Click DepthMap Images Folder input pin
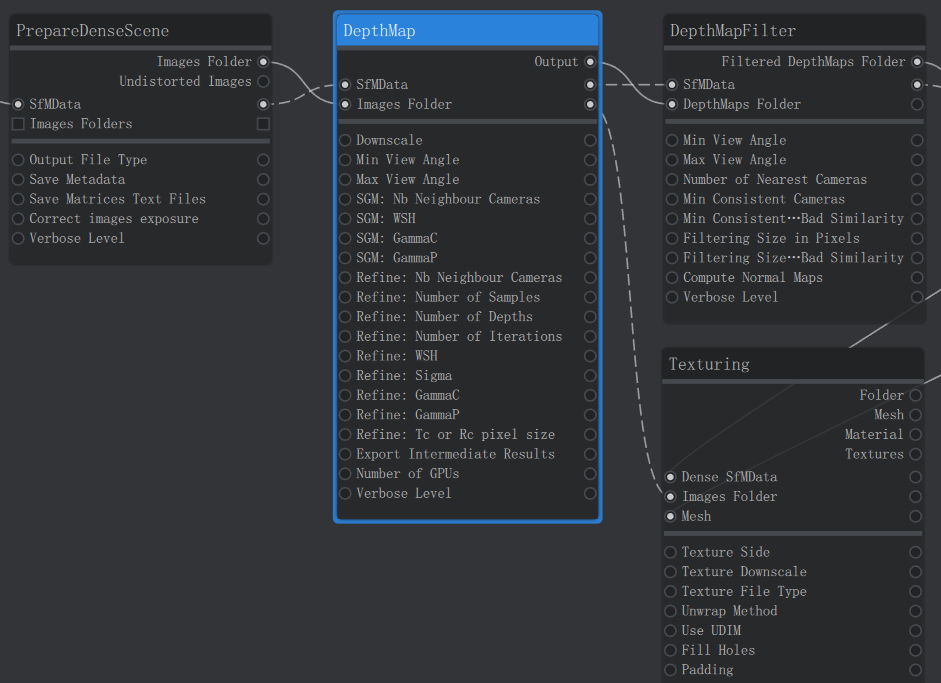The height and width of the screenshot is (683, 941). [345, 104]
